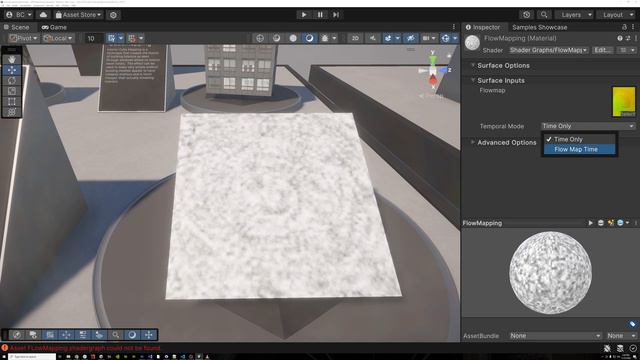Toggle grid snapping button

click(111, 38)
